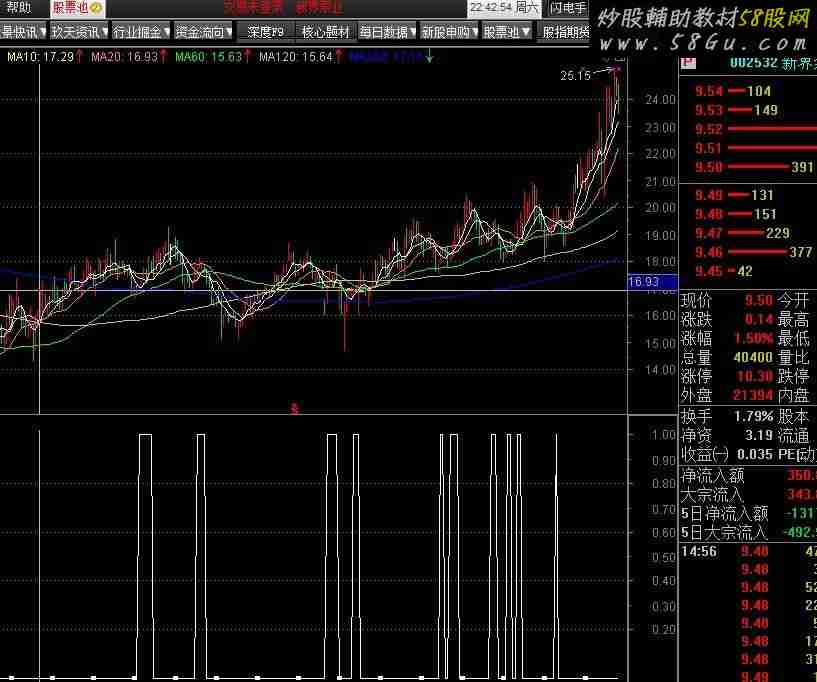
Task: Click the yellow icon beside 股票池 tab
Action: point(95,8)
